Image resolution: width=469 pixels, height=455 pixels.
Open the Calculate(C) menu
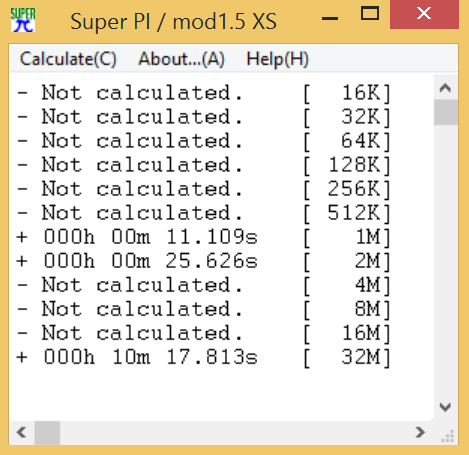pos(68,59)
